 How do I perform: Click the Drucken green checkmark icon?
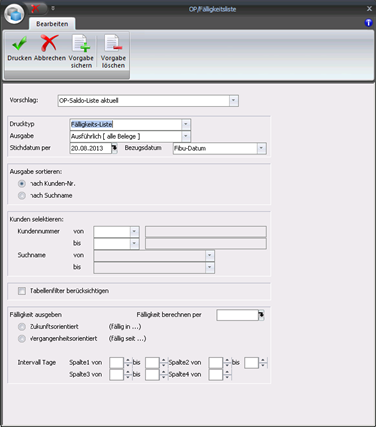pyautogui.click(x=19, y=43)
